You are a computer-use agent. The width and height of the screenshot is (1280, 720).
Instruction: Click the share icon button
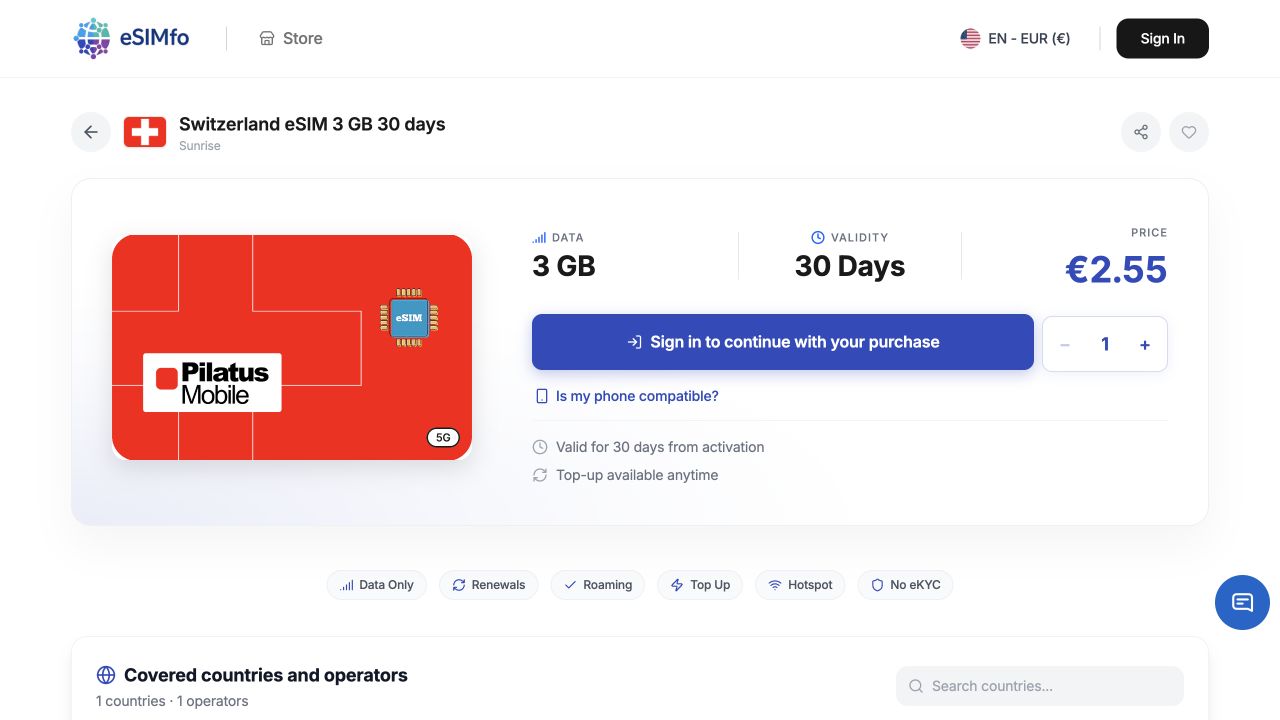[1141, 132]
